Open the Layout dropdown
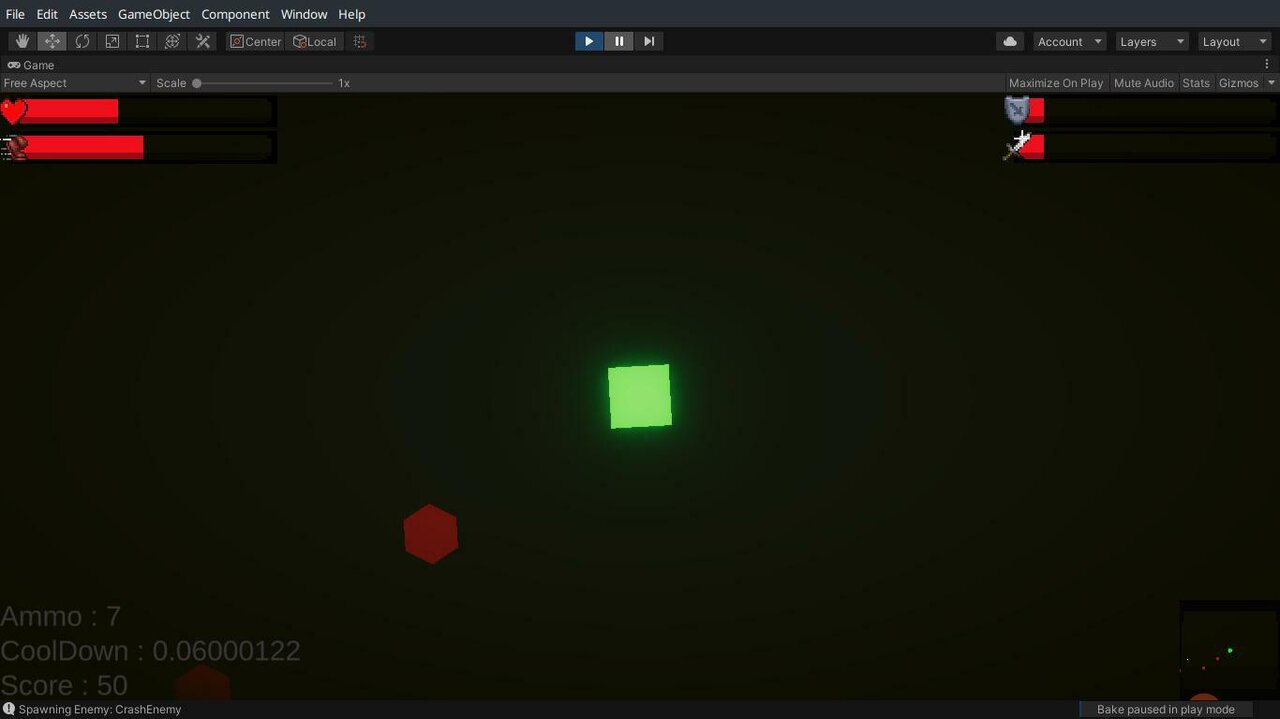The image size is (1280, 719). 1234,41
